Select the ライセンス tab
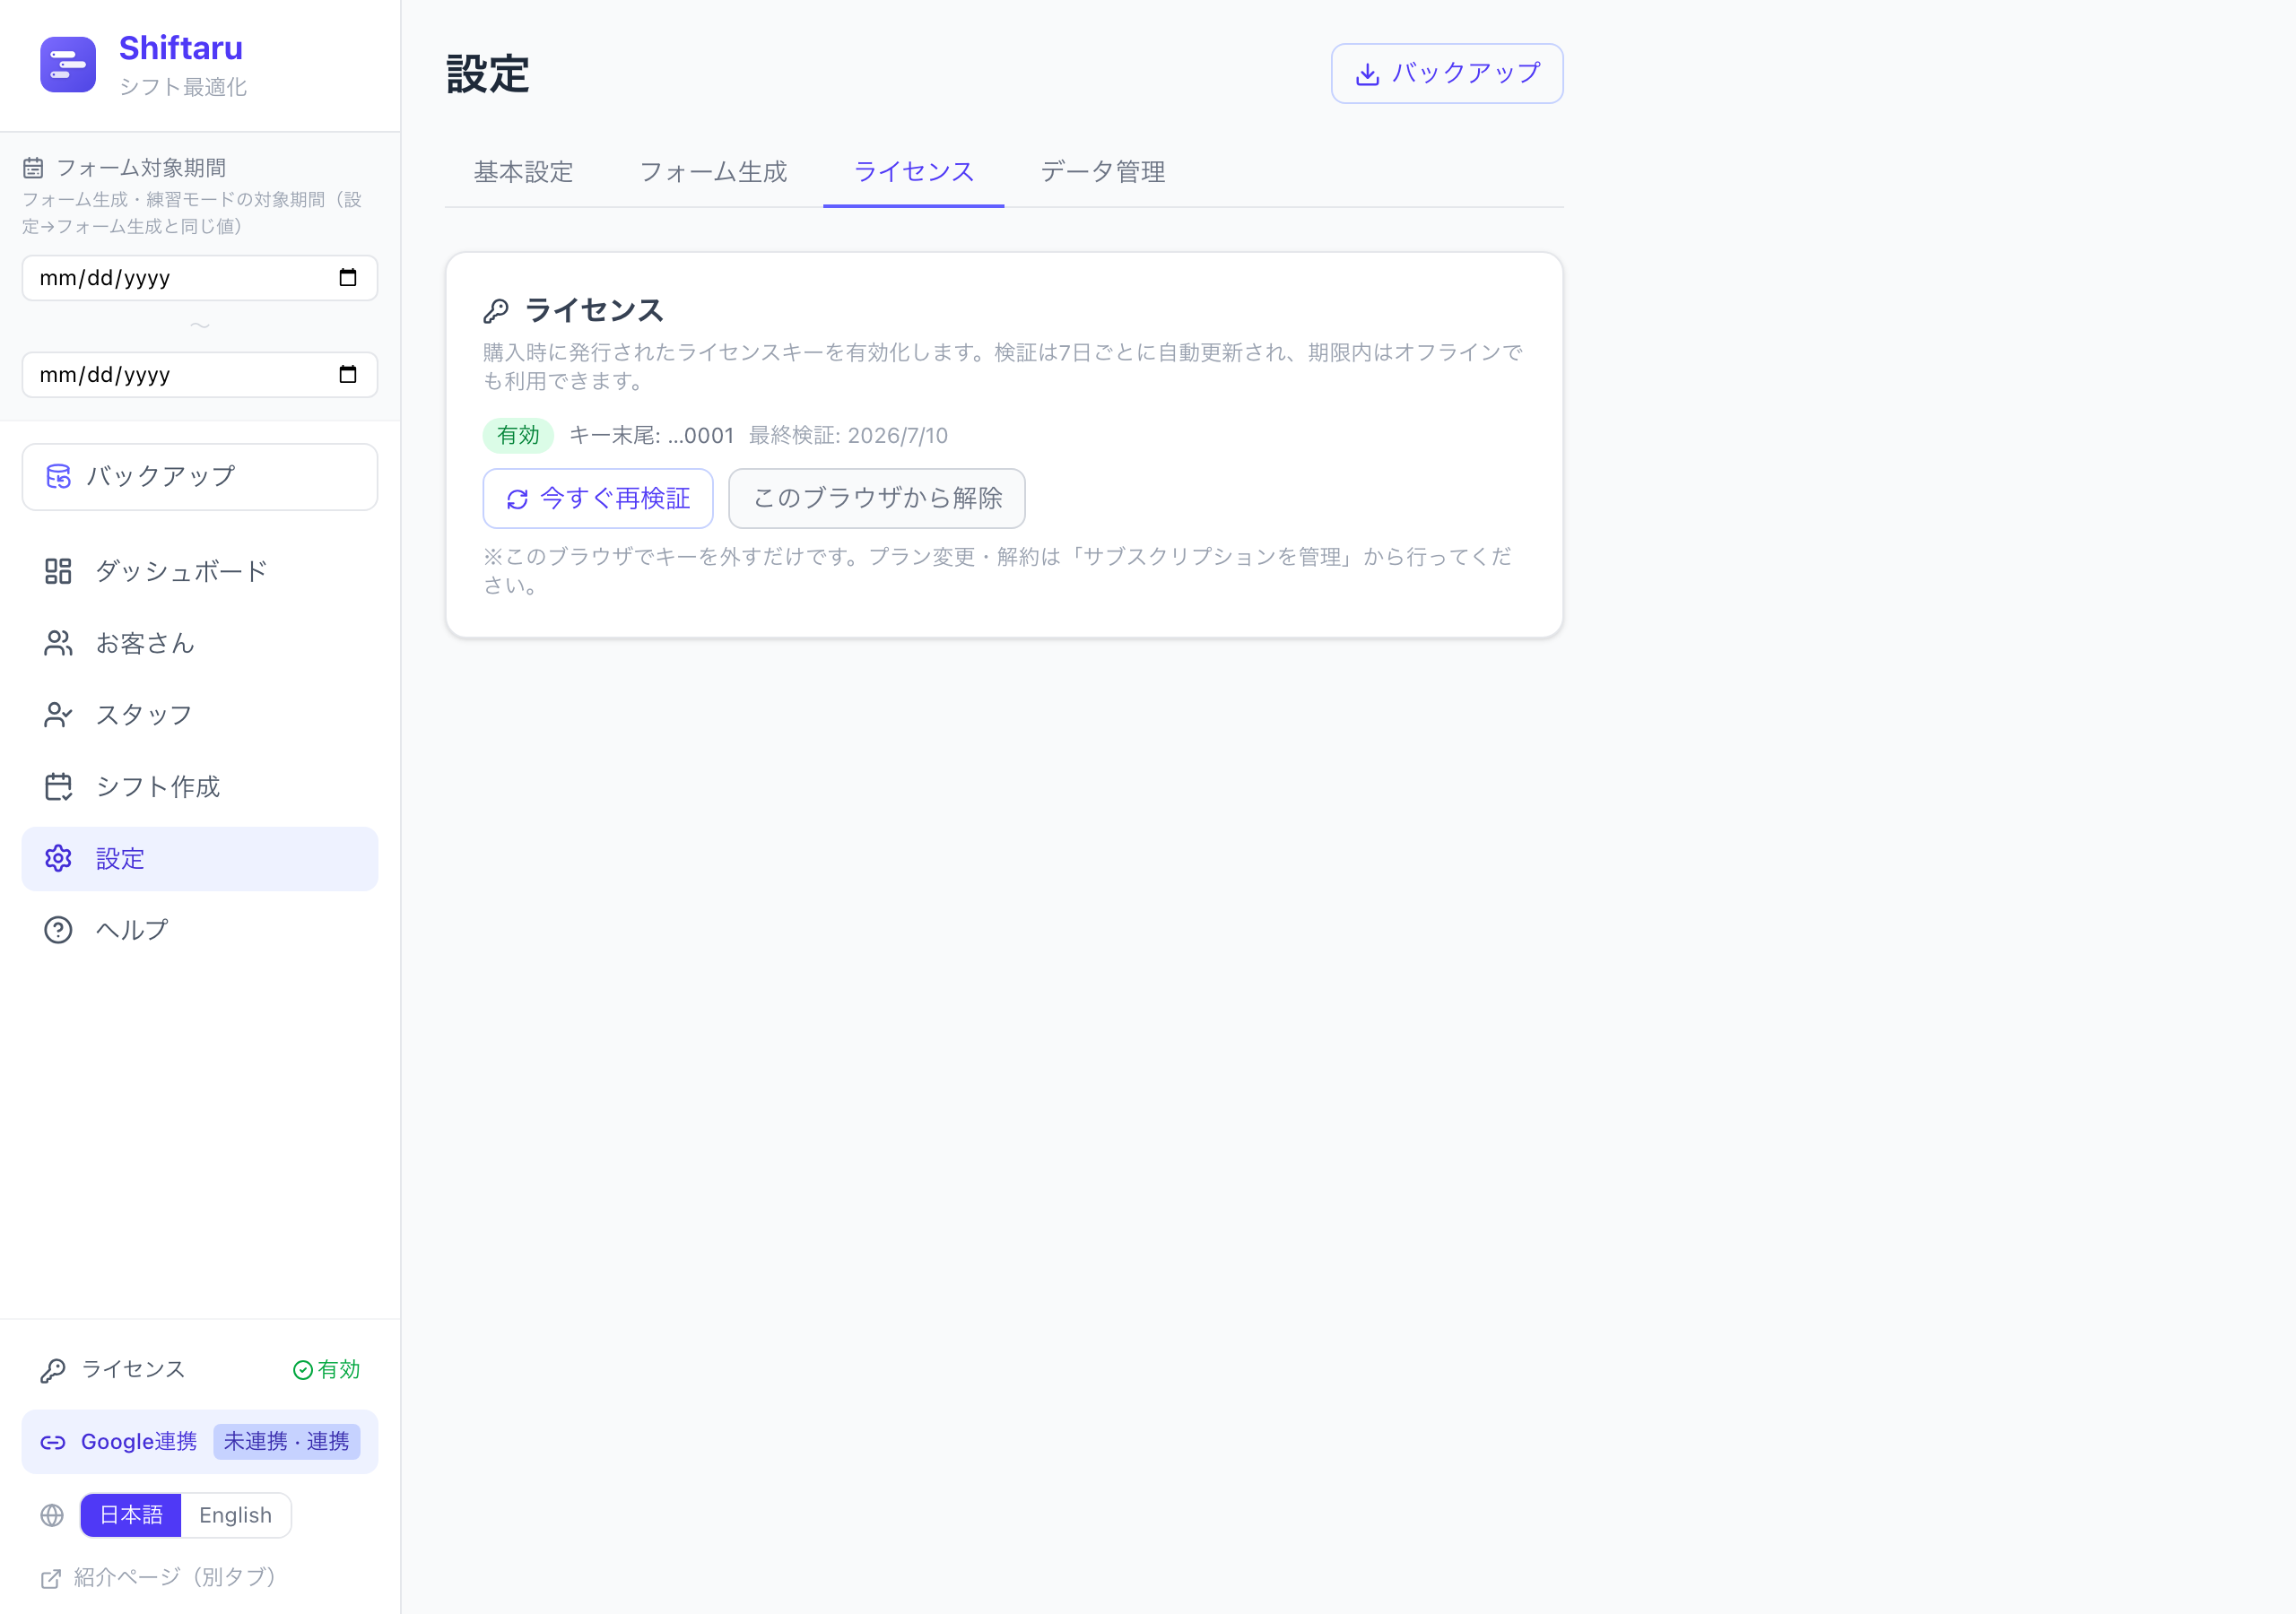The width and height of the screenshot is (2296, 1614). 914,172
